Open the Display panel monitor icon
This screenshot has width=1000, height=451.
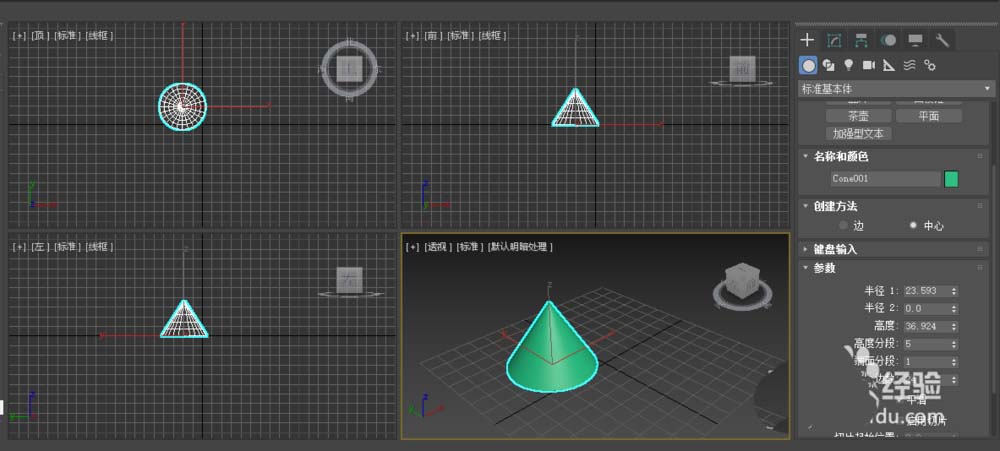click(915, 40)
